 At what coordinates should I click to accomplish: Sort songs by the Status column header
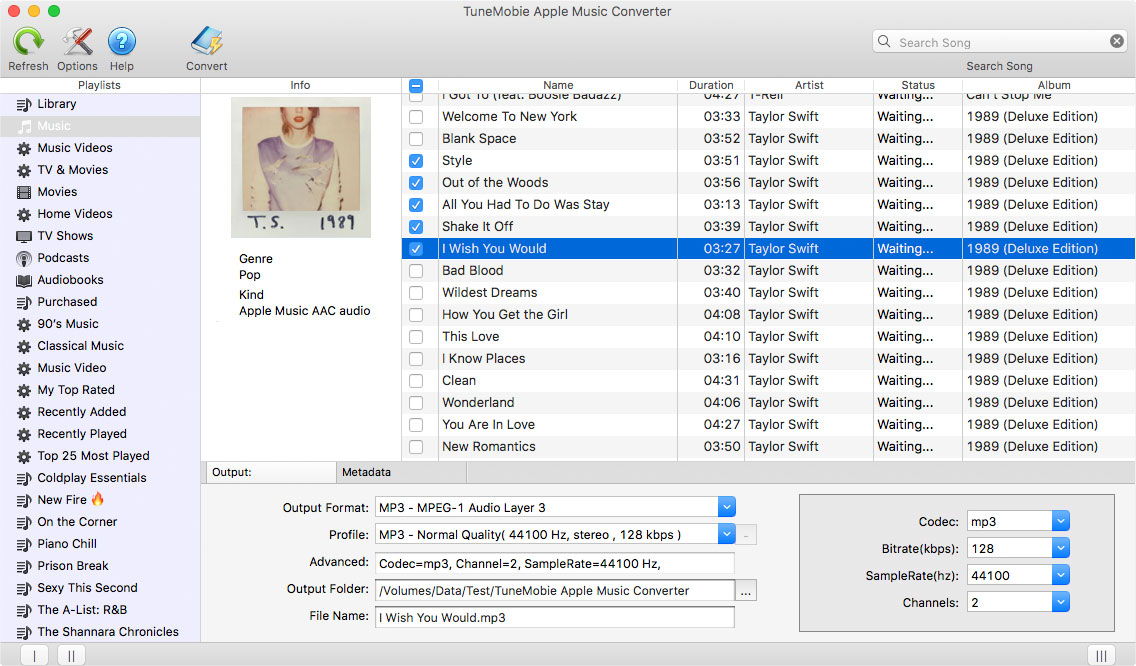[x=918, y=86]
